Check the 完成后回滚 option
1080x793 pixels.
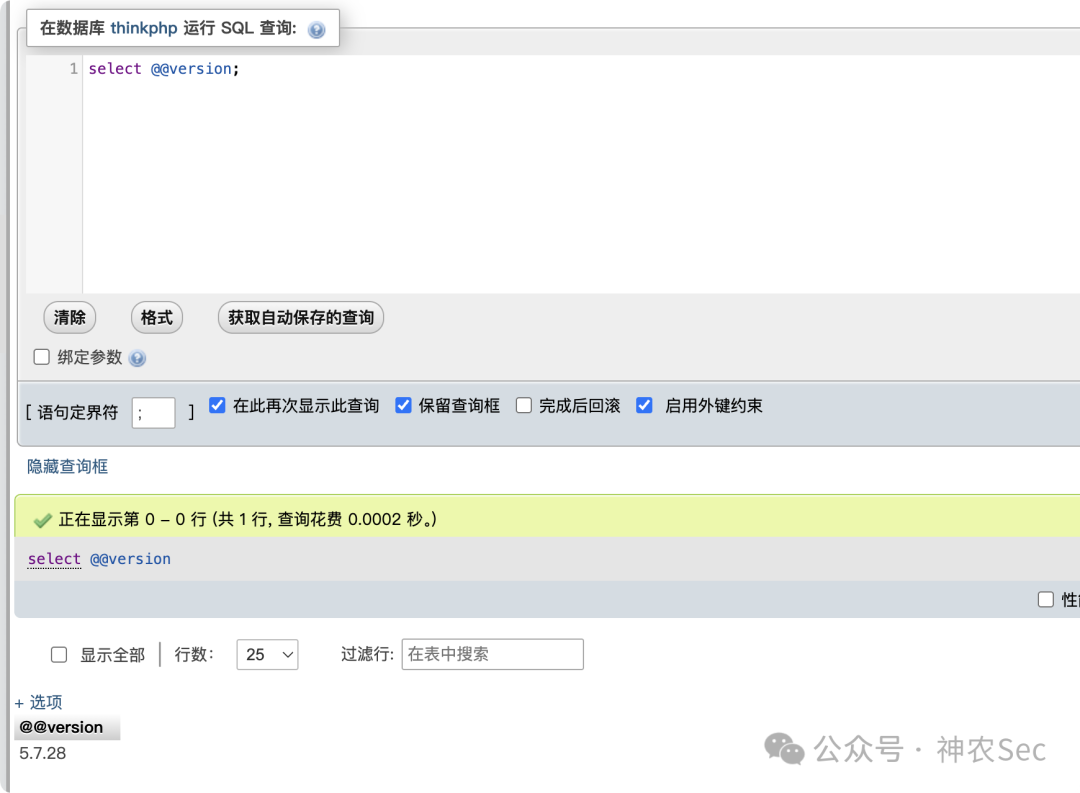pyautogui.click(x=524, y=405)
